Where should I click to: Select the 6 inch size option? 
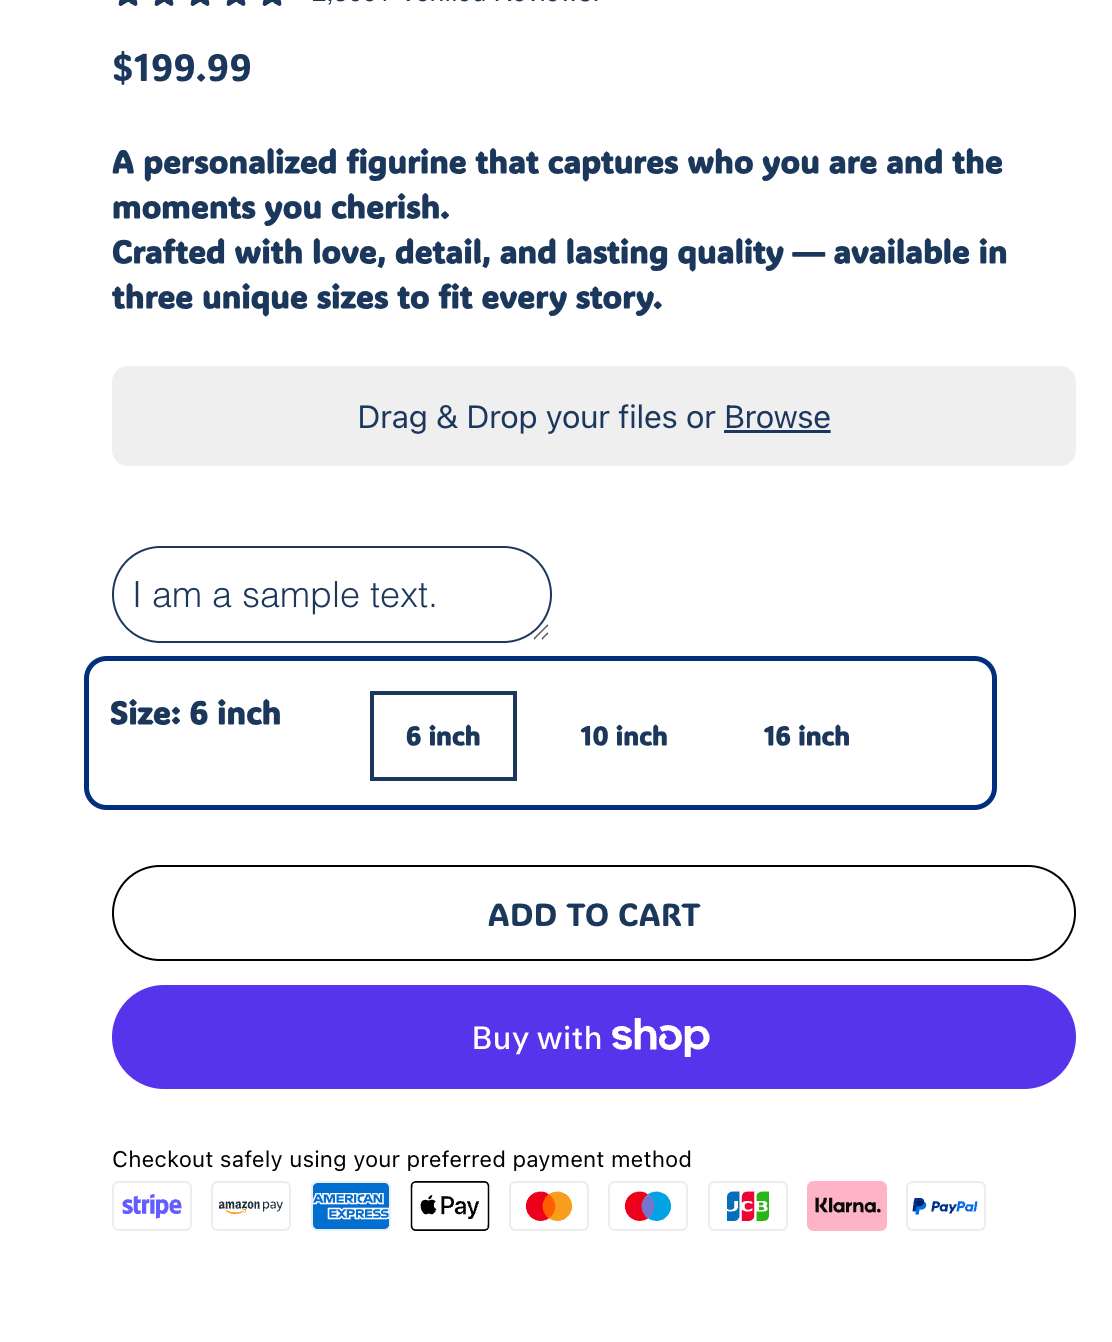[443, 736]
